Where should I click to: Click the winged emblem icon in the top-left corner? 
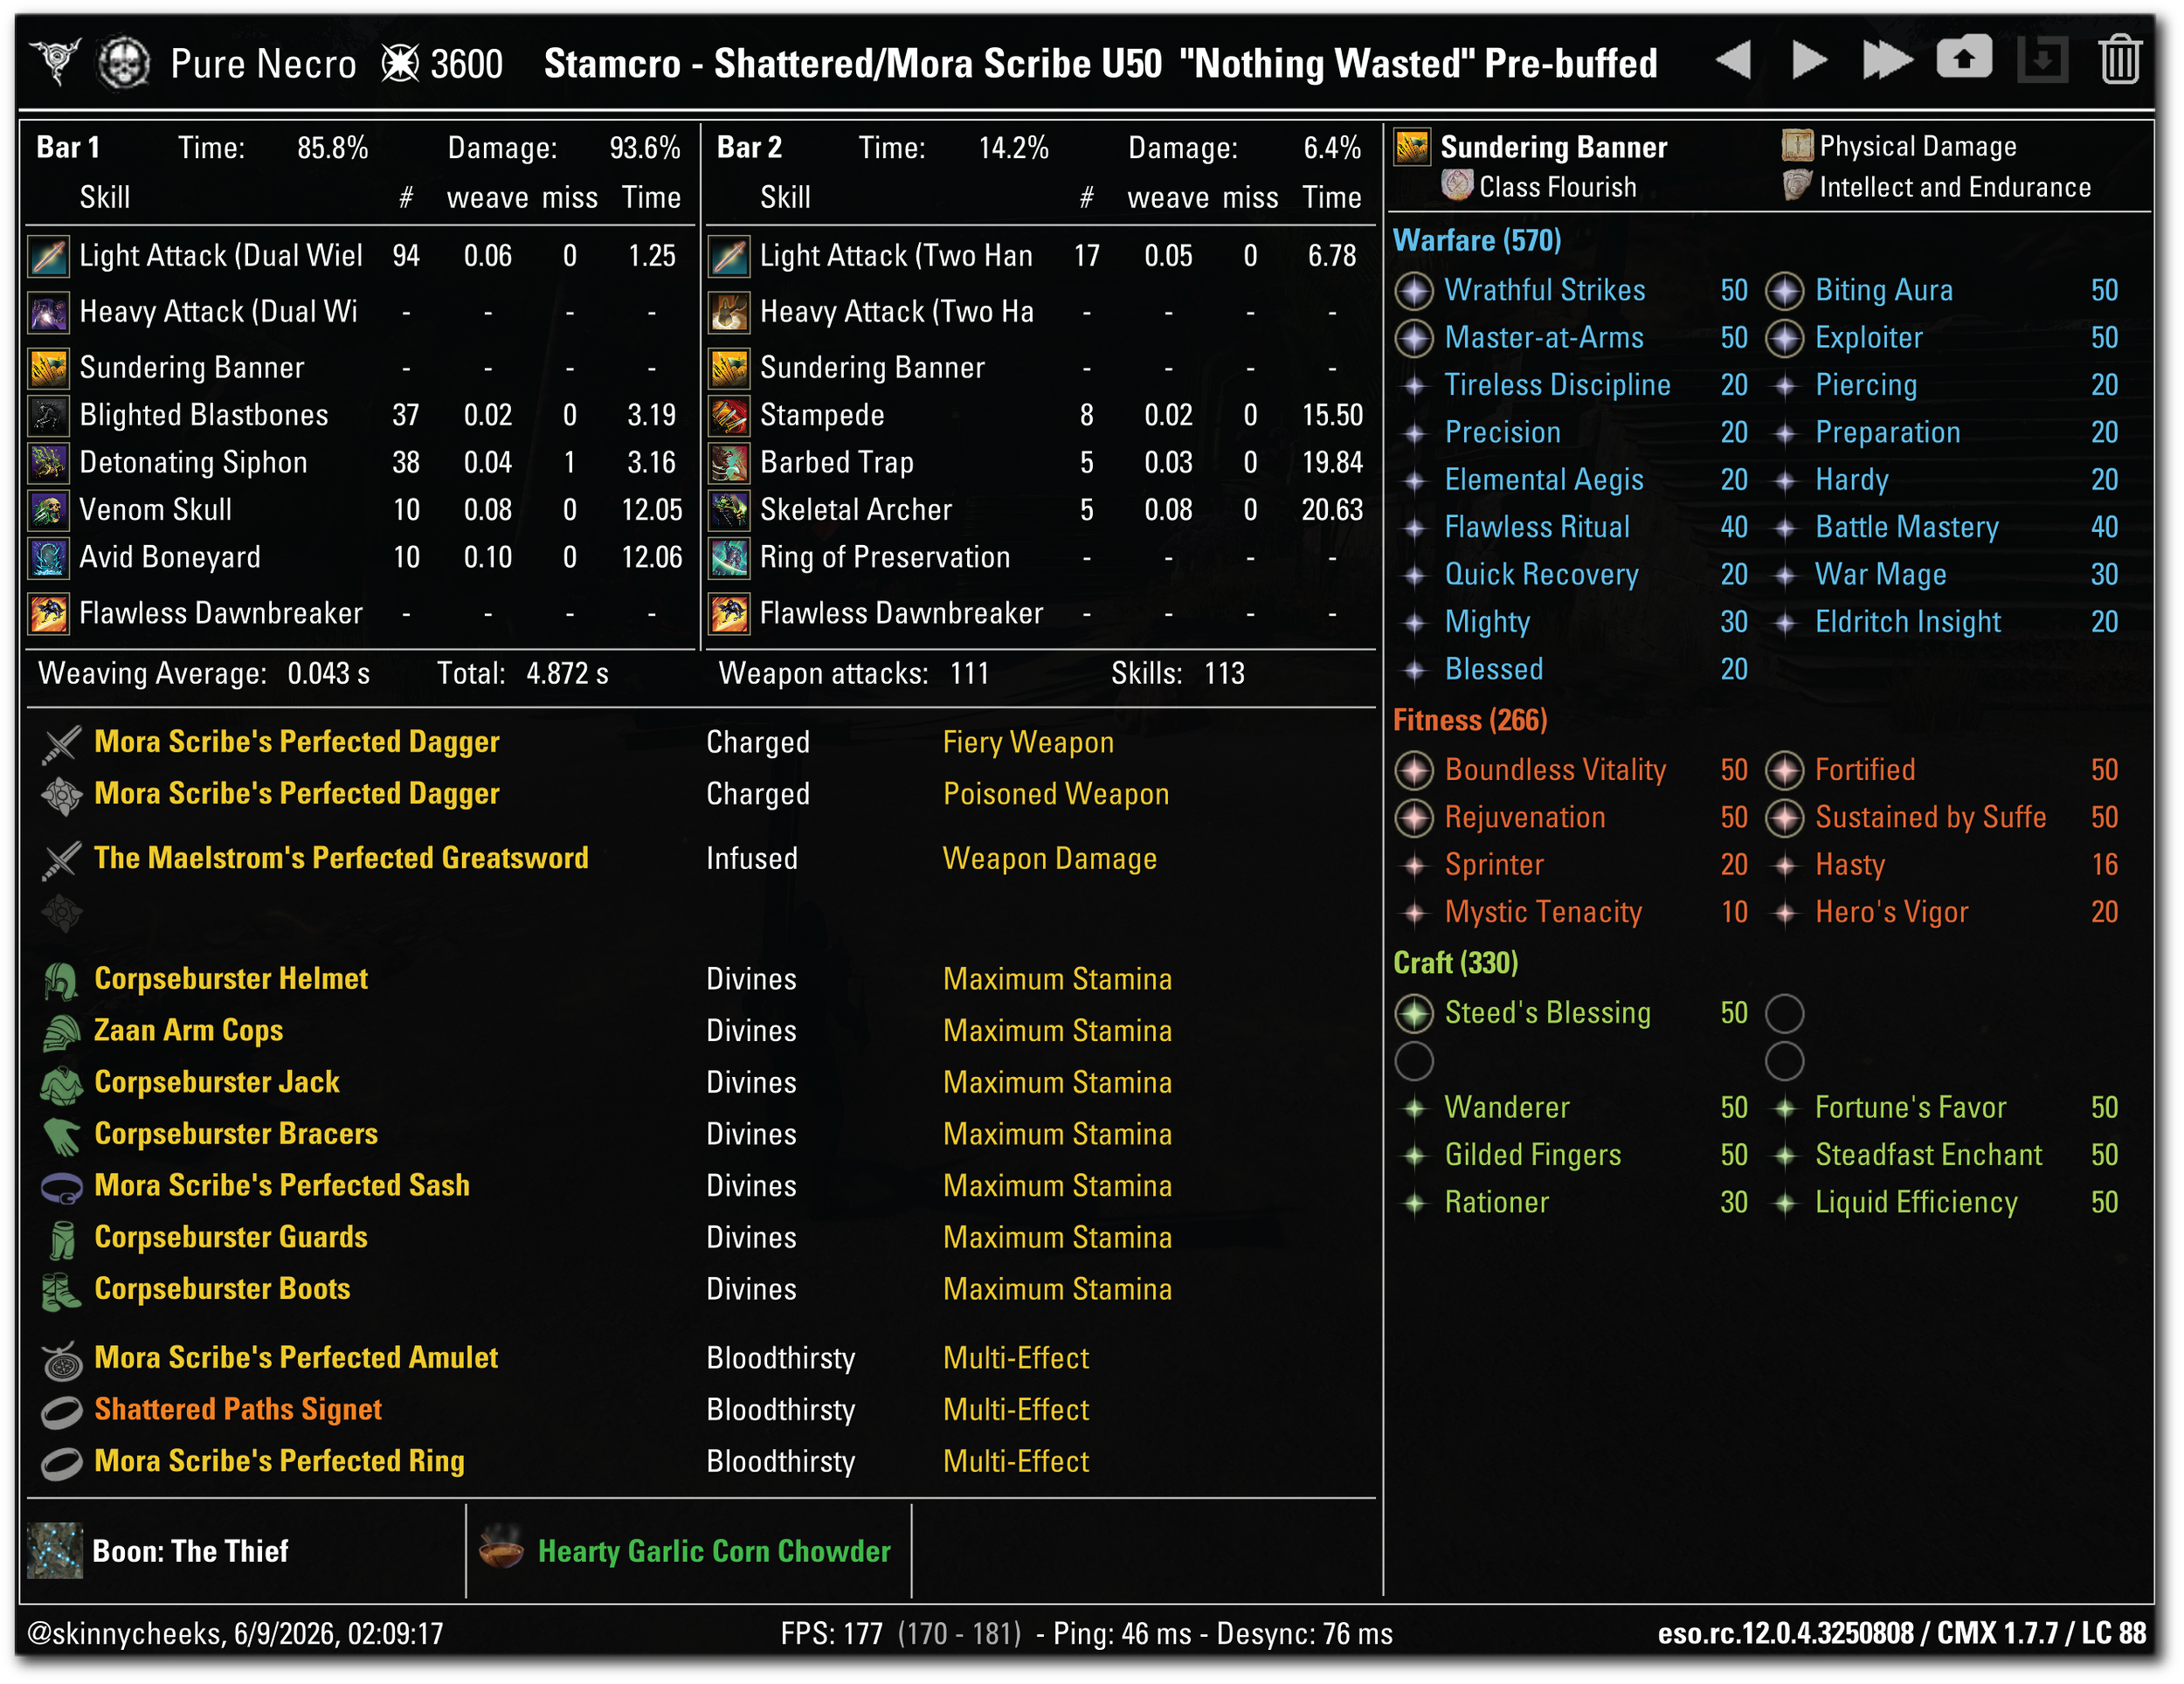click(x=55, y=61)
